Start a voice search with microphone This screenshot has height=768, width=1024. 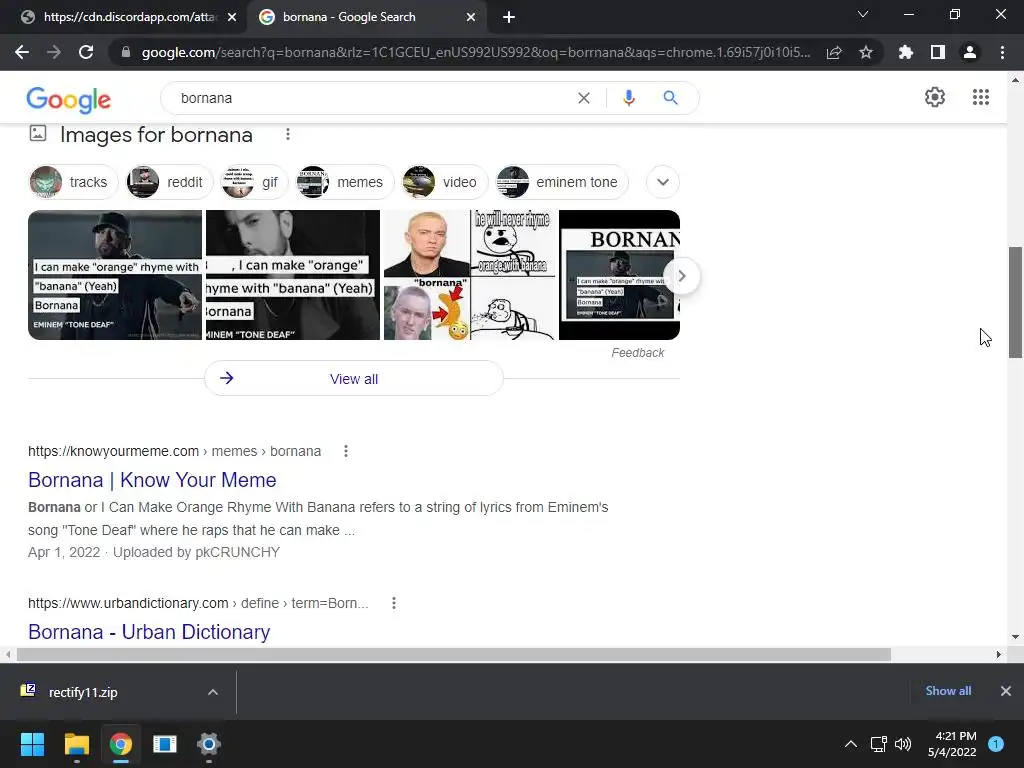click(629, 98)
